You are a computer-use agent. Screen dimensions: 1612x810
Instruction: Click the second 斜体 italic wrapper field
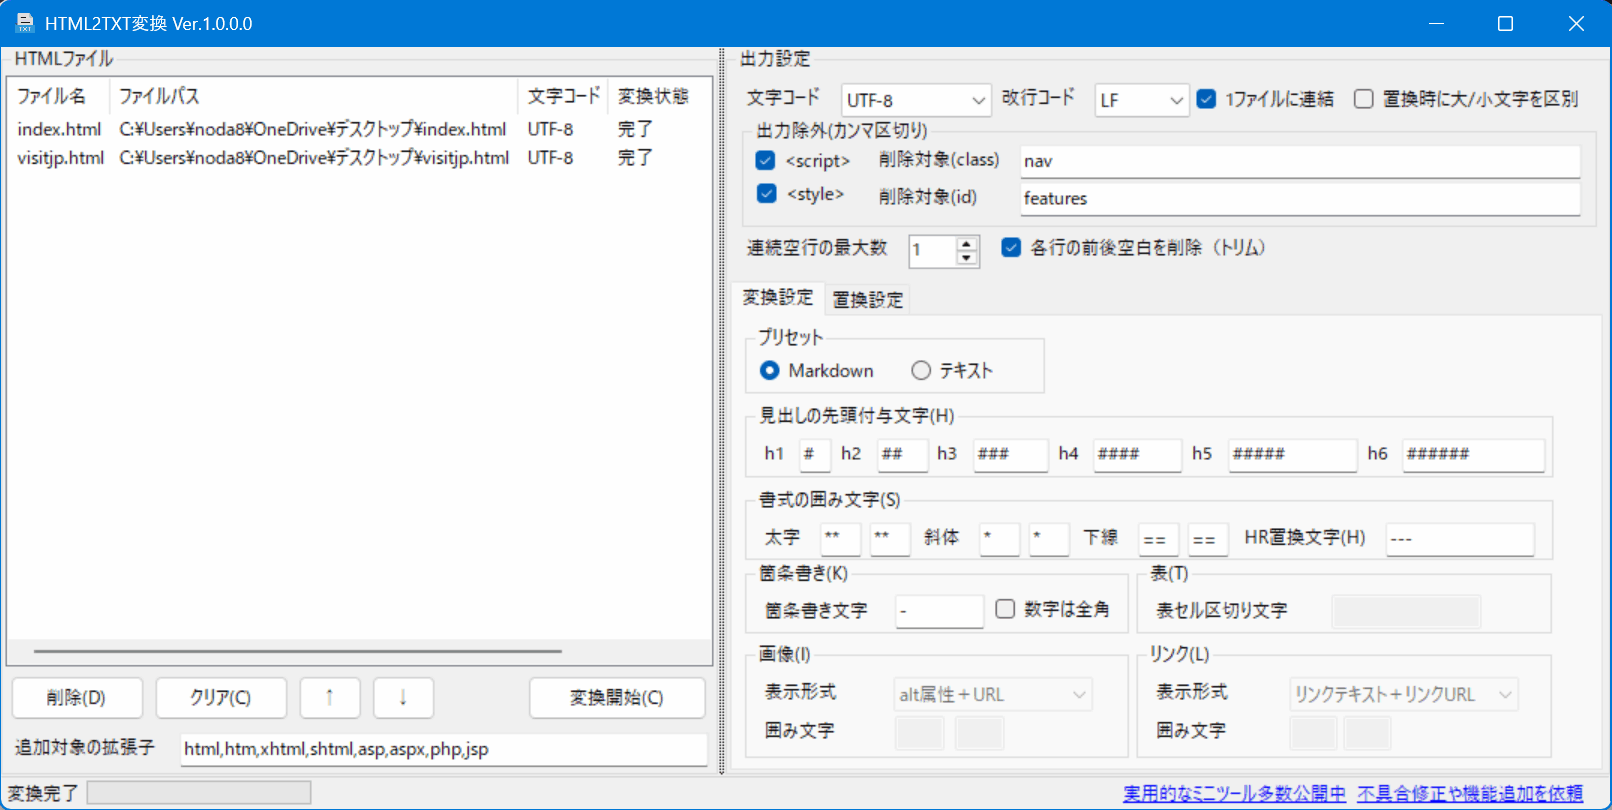[1049, 538]
